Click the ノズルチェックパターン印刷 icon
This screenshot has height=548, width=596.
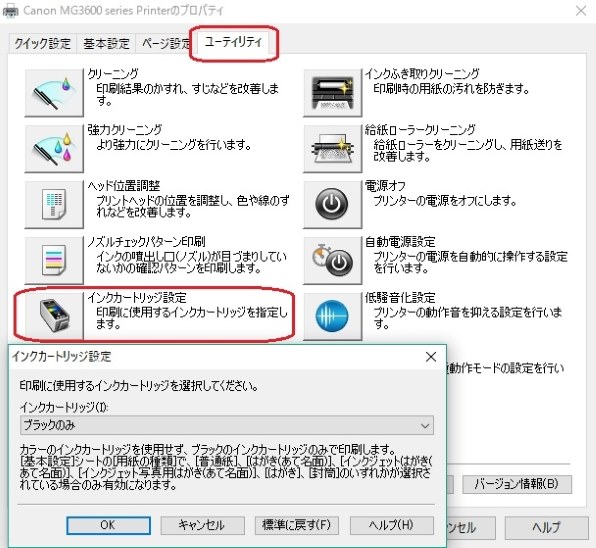coord(54,260)
